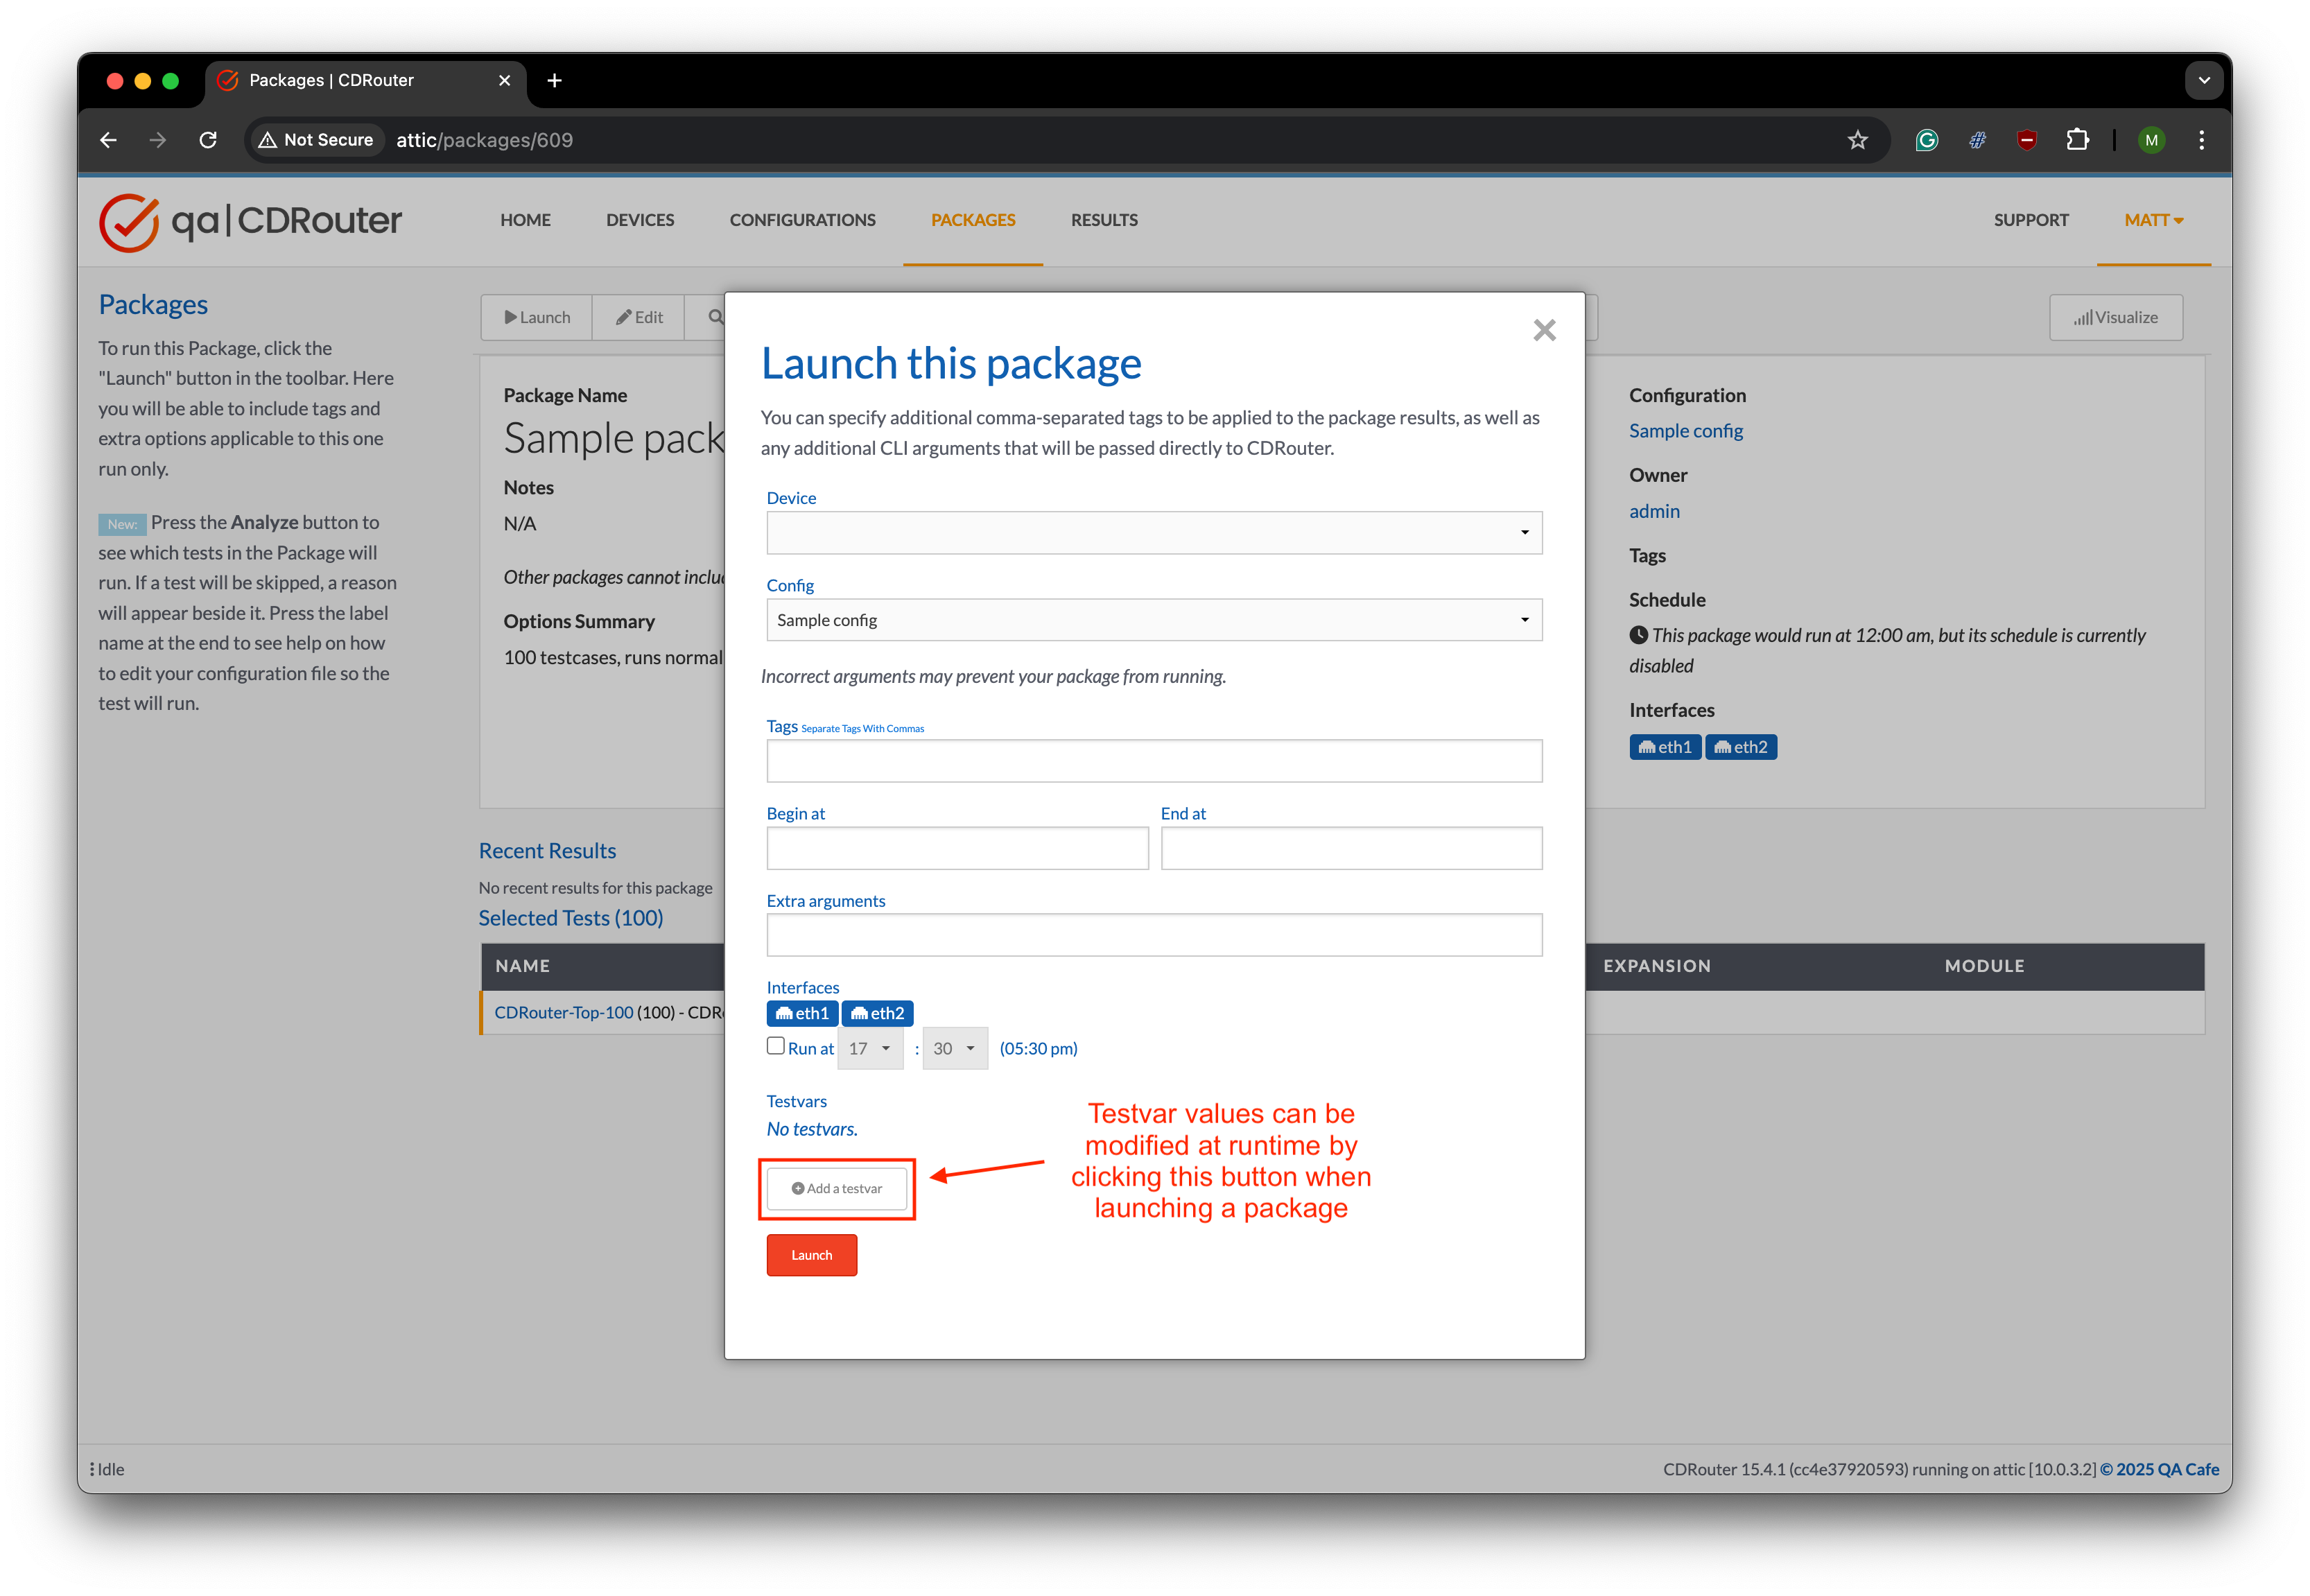
Task: Click the Not Secure site info badge
Action: point(316,140)
